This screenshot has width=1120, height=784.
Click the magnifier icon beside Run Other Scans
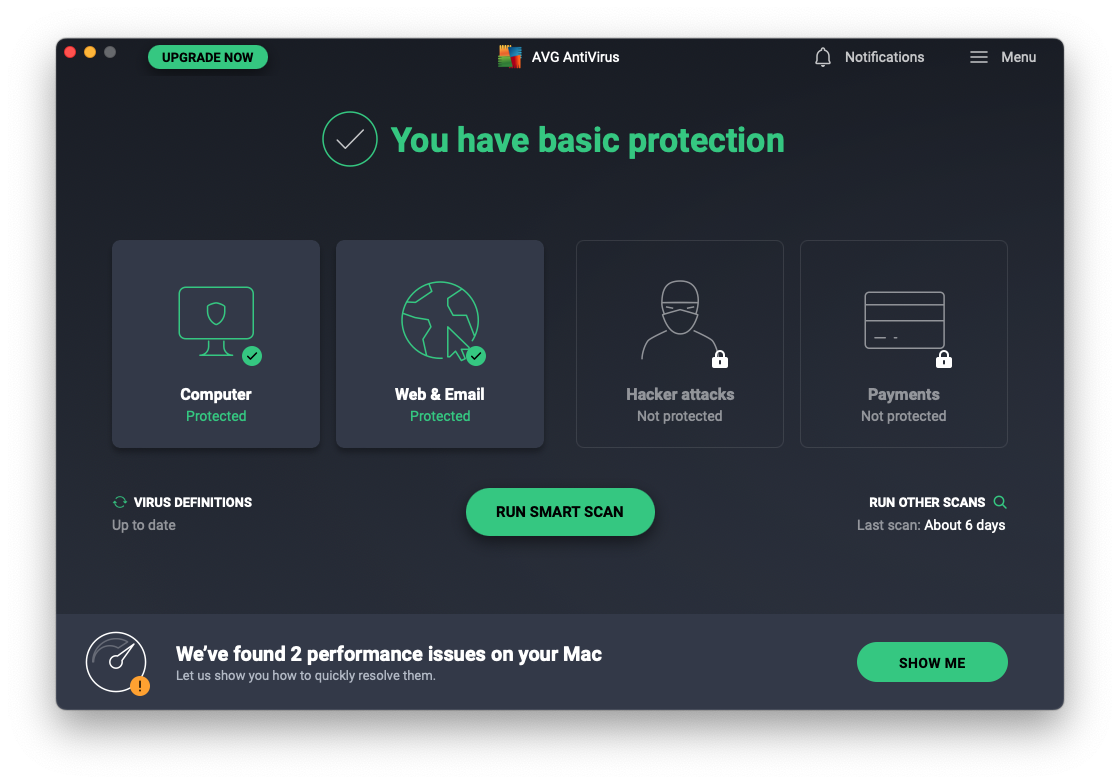tap(1000, 502)
